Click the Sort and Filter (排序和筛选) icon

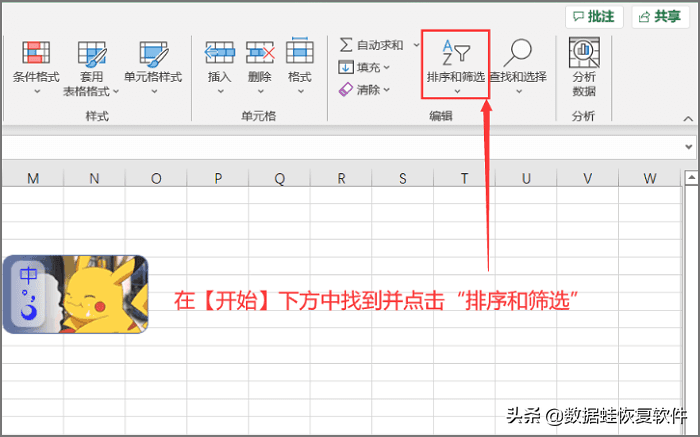click(x=455, y=52)
